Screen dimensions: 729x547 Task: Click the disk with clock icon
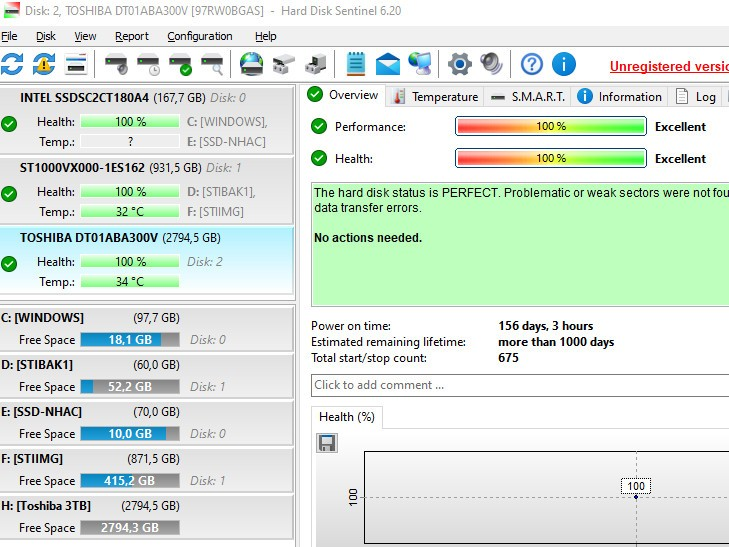(x=148, y=64)
